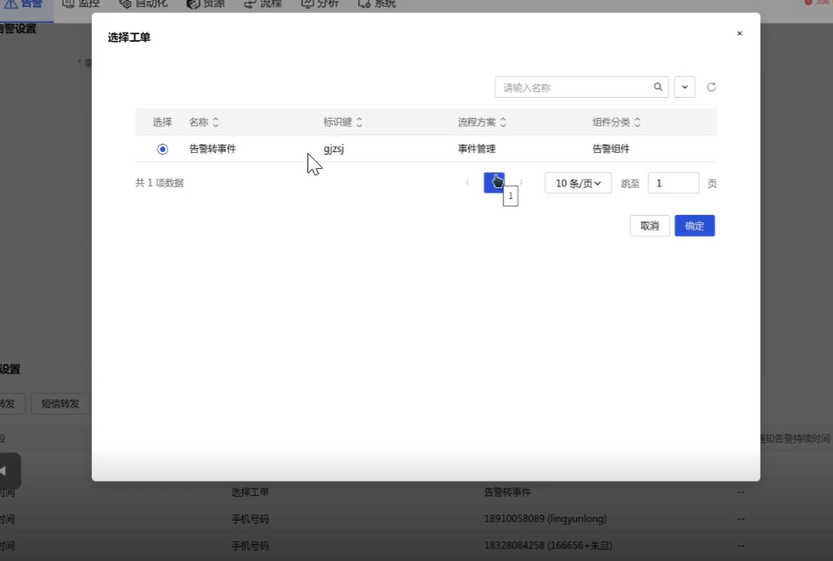Click the 告警转事件 name cell
Viewport: 833px width, 561px height.
click(x=212, y=149)
